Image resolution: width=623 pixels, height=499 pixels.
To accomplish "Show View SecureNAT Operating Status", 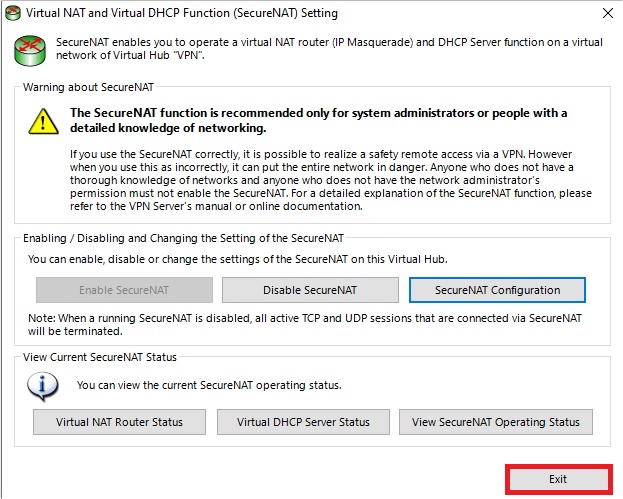I will click(496, 422).
